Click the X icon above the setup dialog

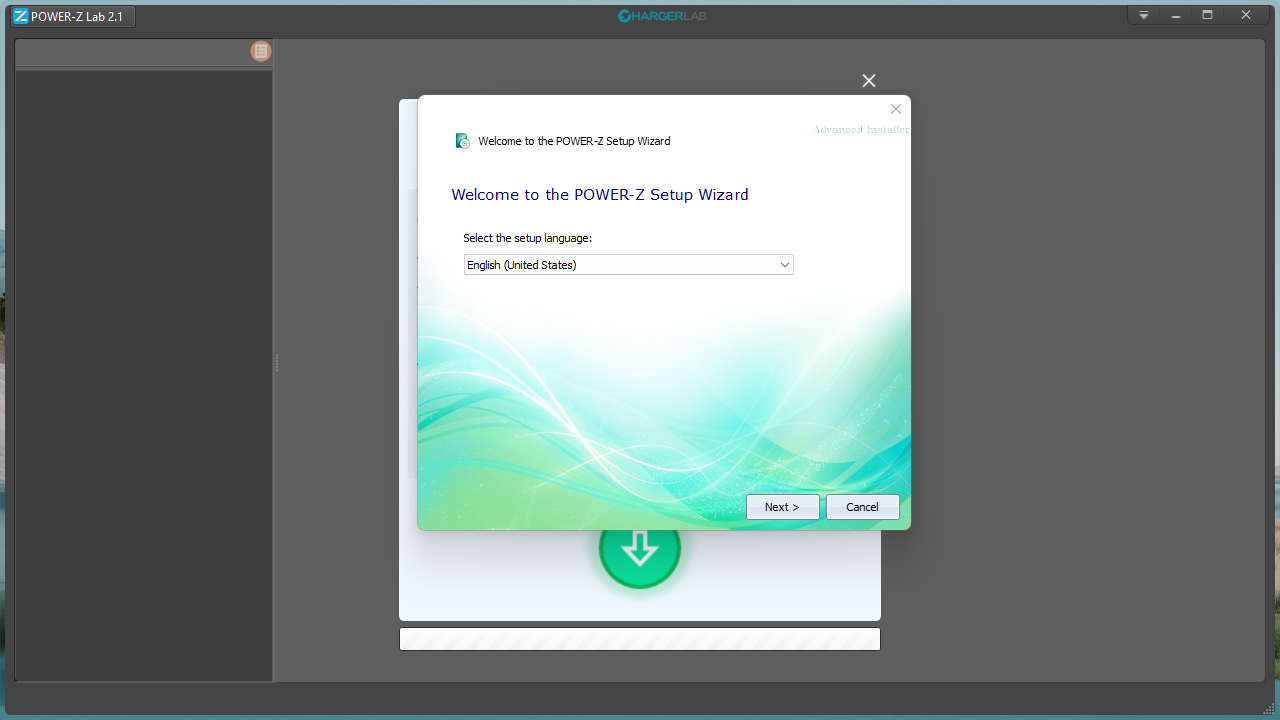tap(868, 80)
